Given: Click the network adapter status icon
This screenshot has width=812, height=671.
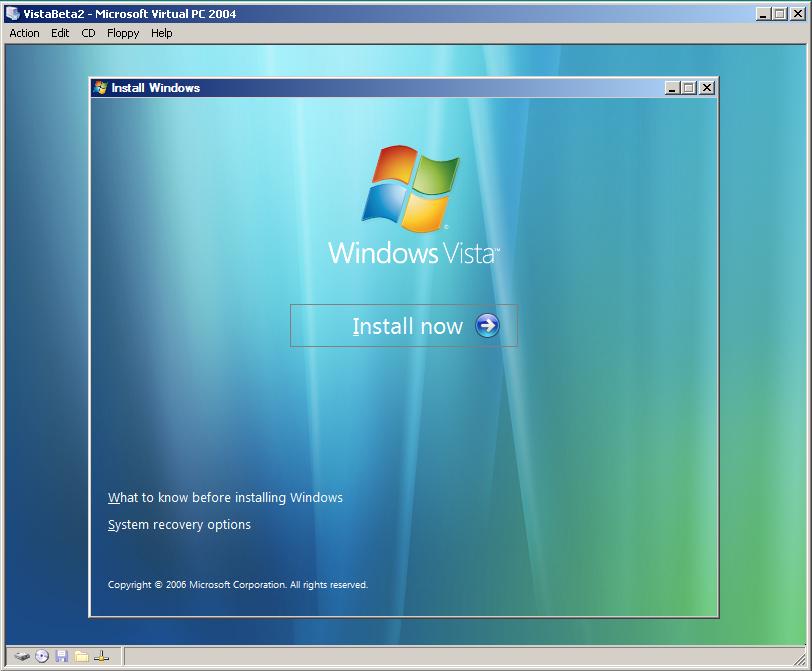Looking at the screenshot, I should (102, 657).
